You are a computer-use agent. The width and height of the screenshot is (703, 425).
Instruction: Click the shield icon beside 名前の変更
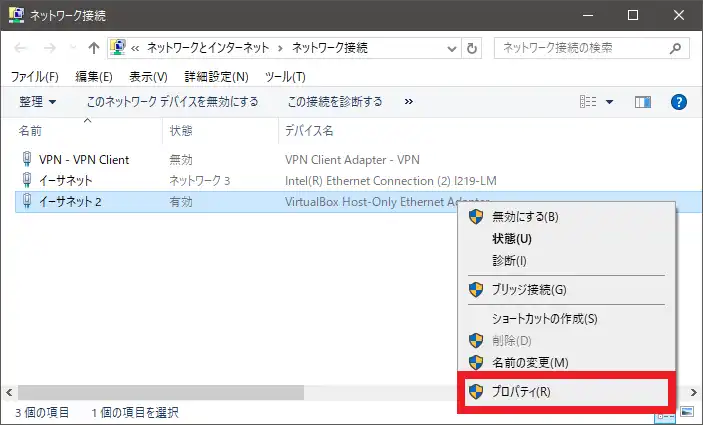click(476, 362)
